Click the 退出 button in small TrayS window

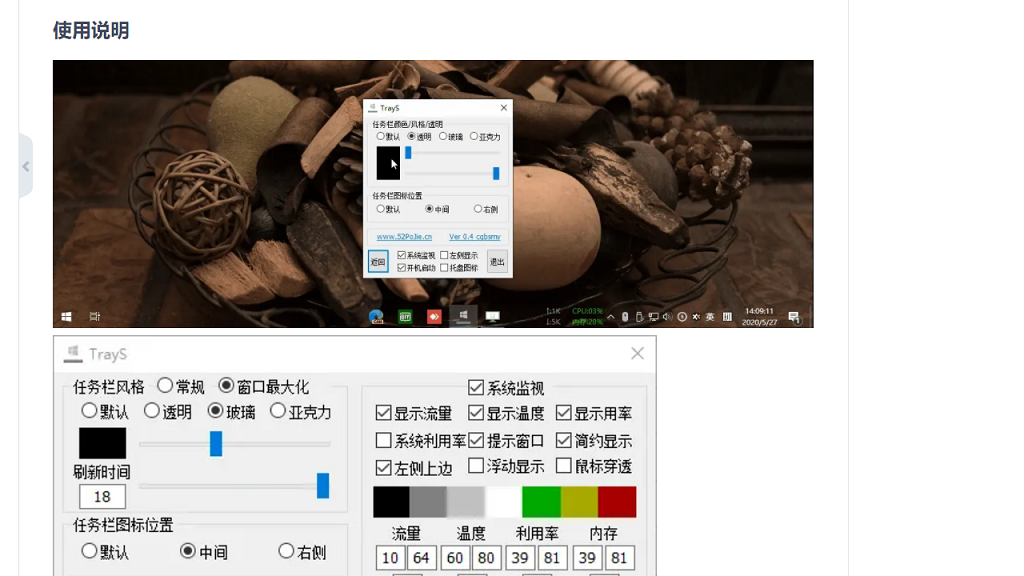497,262
